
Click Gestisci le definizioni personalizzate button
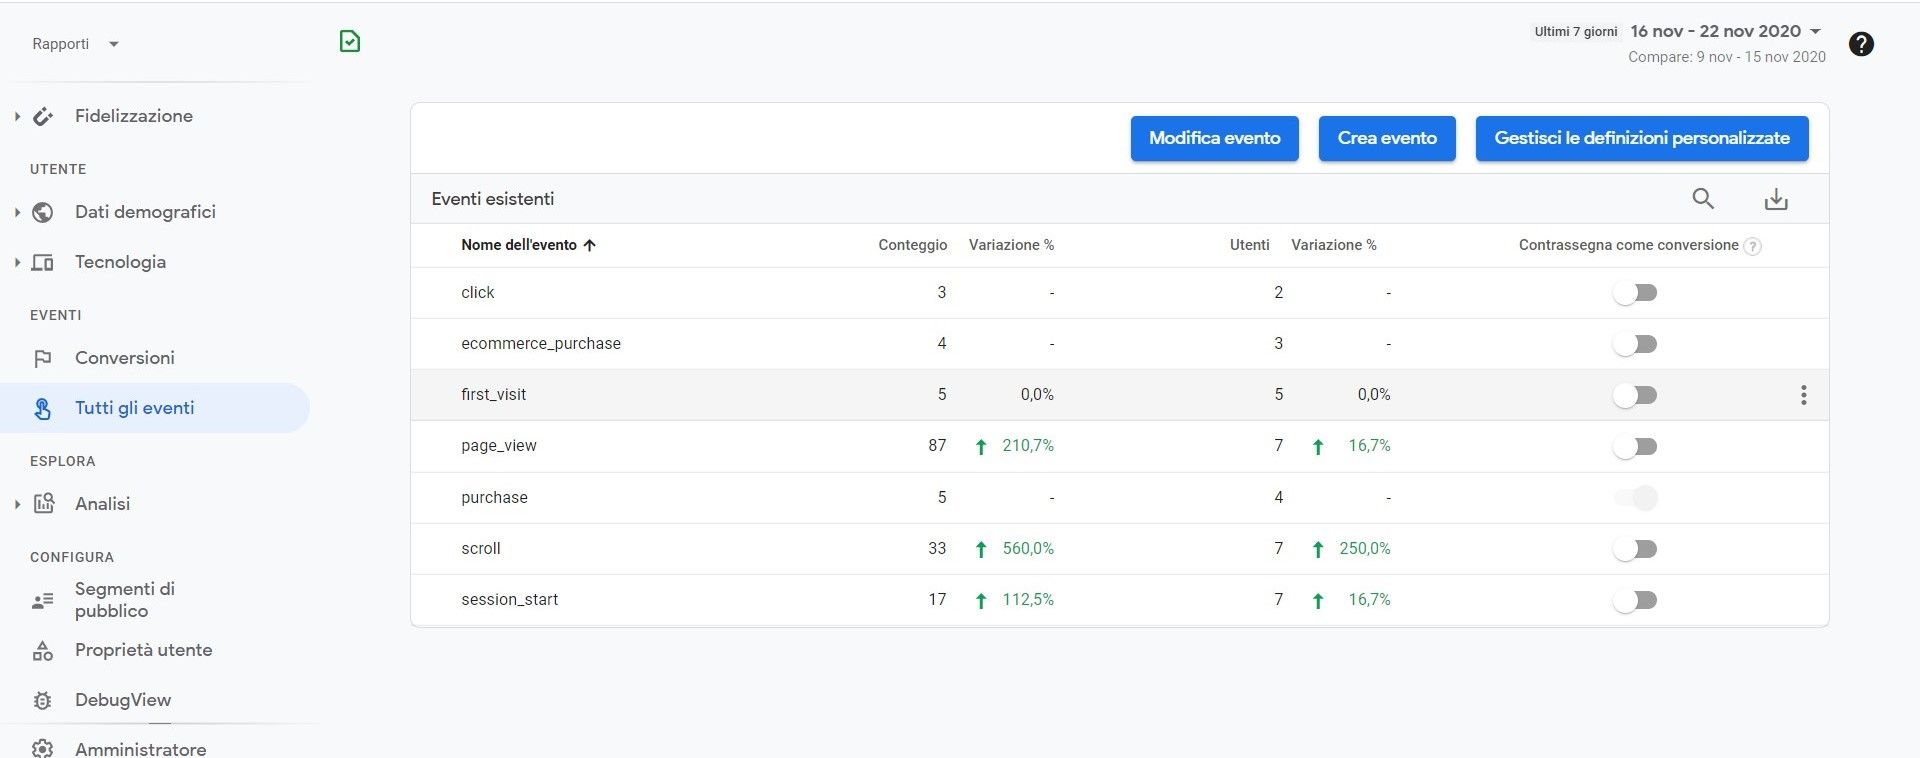(x=1642, y=138)
